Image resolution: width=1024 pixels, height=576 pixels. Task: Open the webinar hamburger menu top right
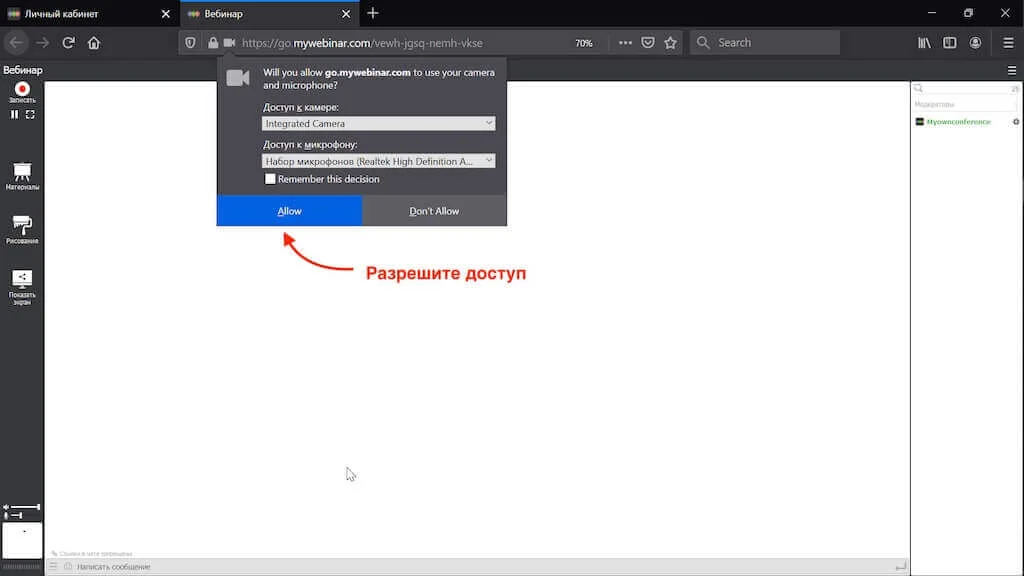(1012, 70)
